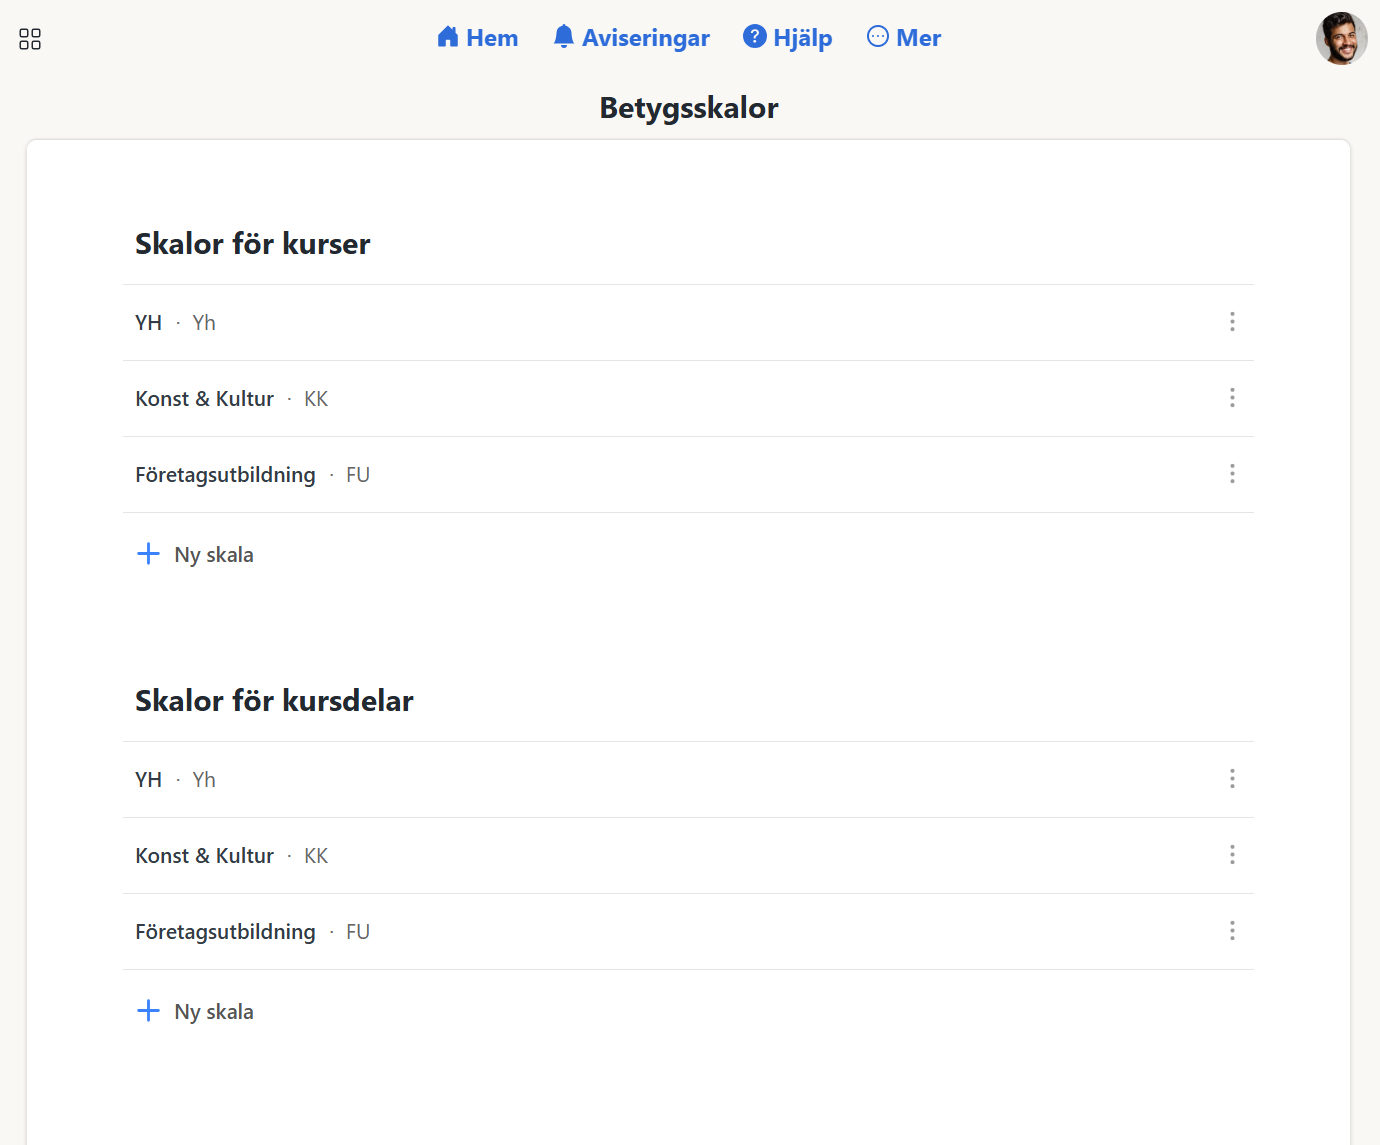The width and height of the screenshot is (1380, 1145).
Task: Open options for Konst & Kultur course scale
Action: point(1232,398)
